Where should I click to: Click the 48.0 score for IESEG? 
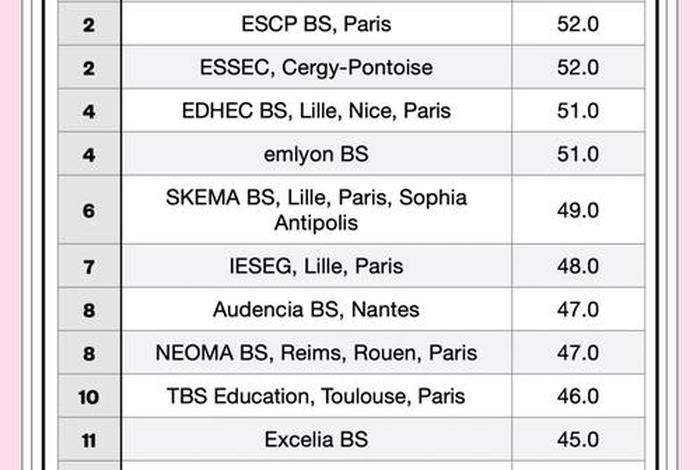tap(578, 266)
